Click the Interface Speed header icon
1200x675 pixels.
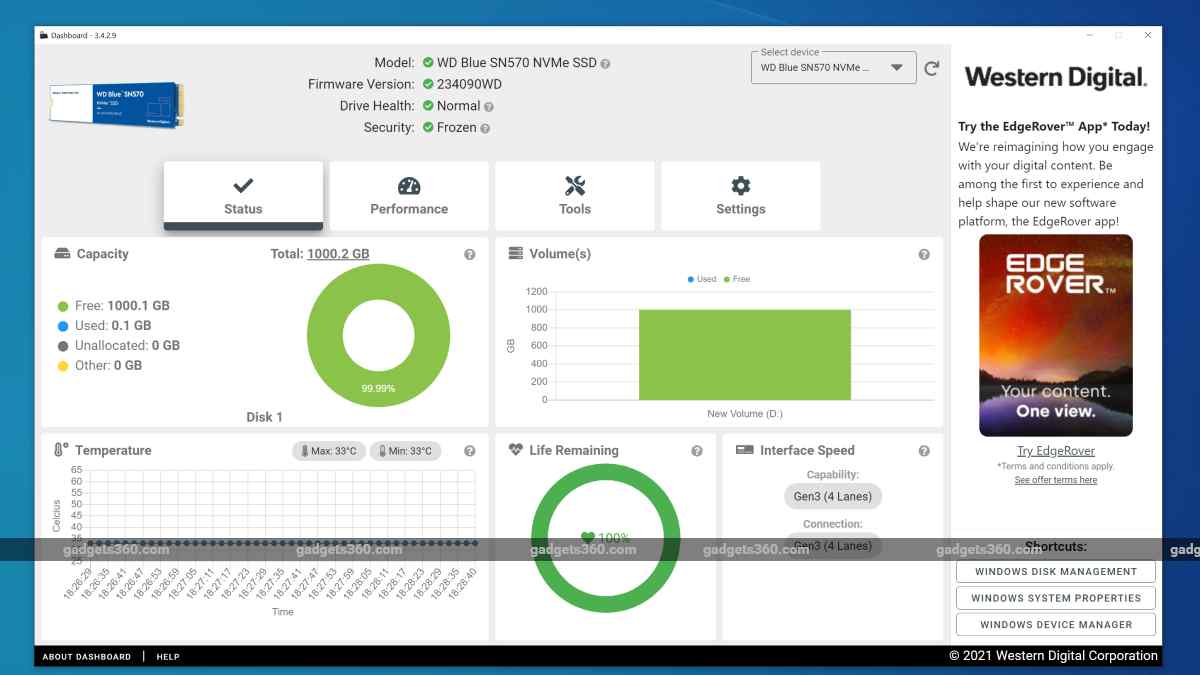[744, 450]
